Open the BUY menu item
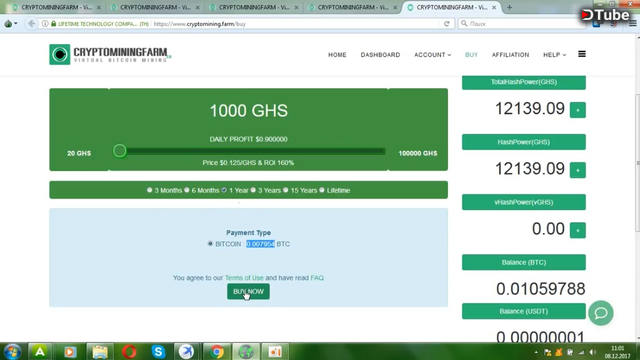The height and width of the screenshot is (360, 640). pos(471,55)
